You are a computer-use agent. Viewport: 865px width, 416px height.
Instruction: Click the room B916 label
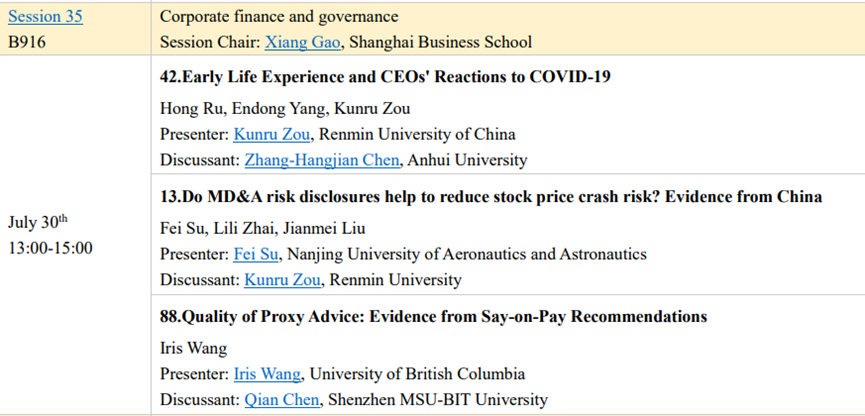coord(28,42)
